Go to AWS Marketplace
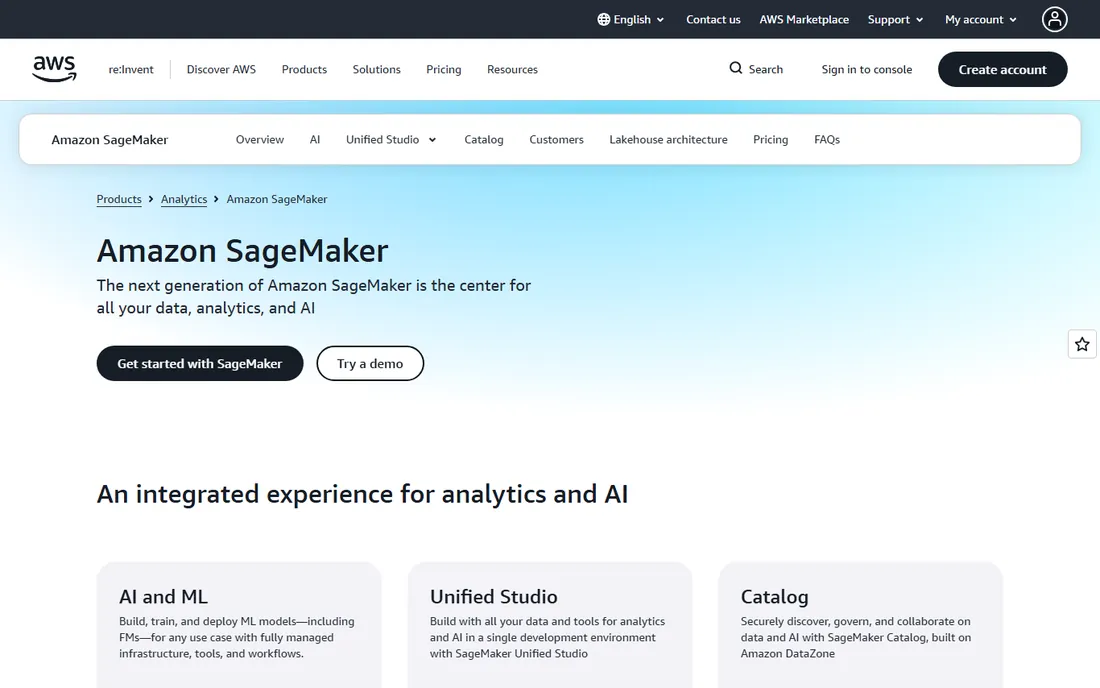The width and height of the screenshot is (1100, 688). pyautogui.click(x=804, y=20)
